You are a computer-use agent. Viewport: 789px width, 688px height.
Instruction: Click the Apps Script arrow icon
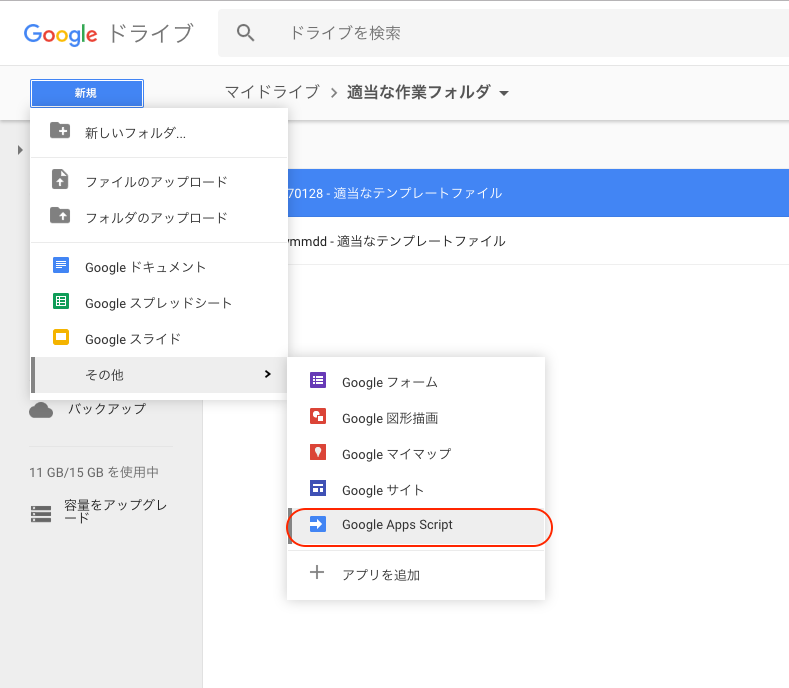318,524
